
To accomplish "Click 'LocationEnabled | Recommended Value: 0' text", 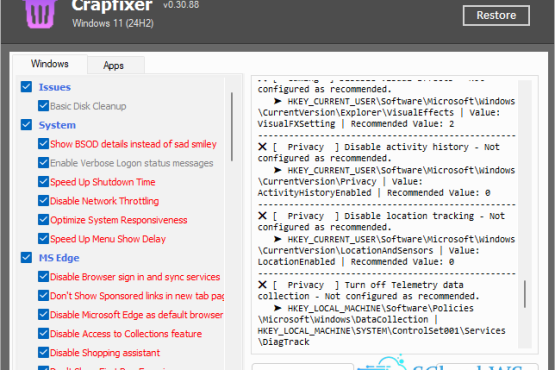I will pyautogui.click(x=356, y=262).
